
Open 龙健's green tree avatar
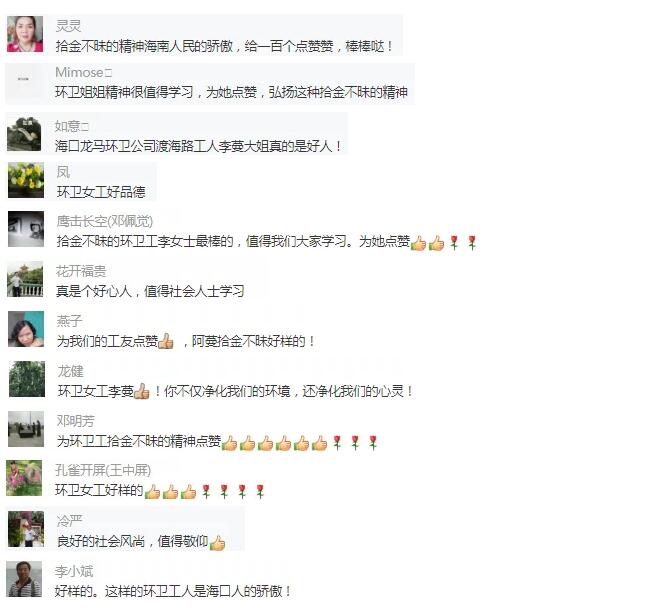27,379
